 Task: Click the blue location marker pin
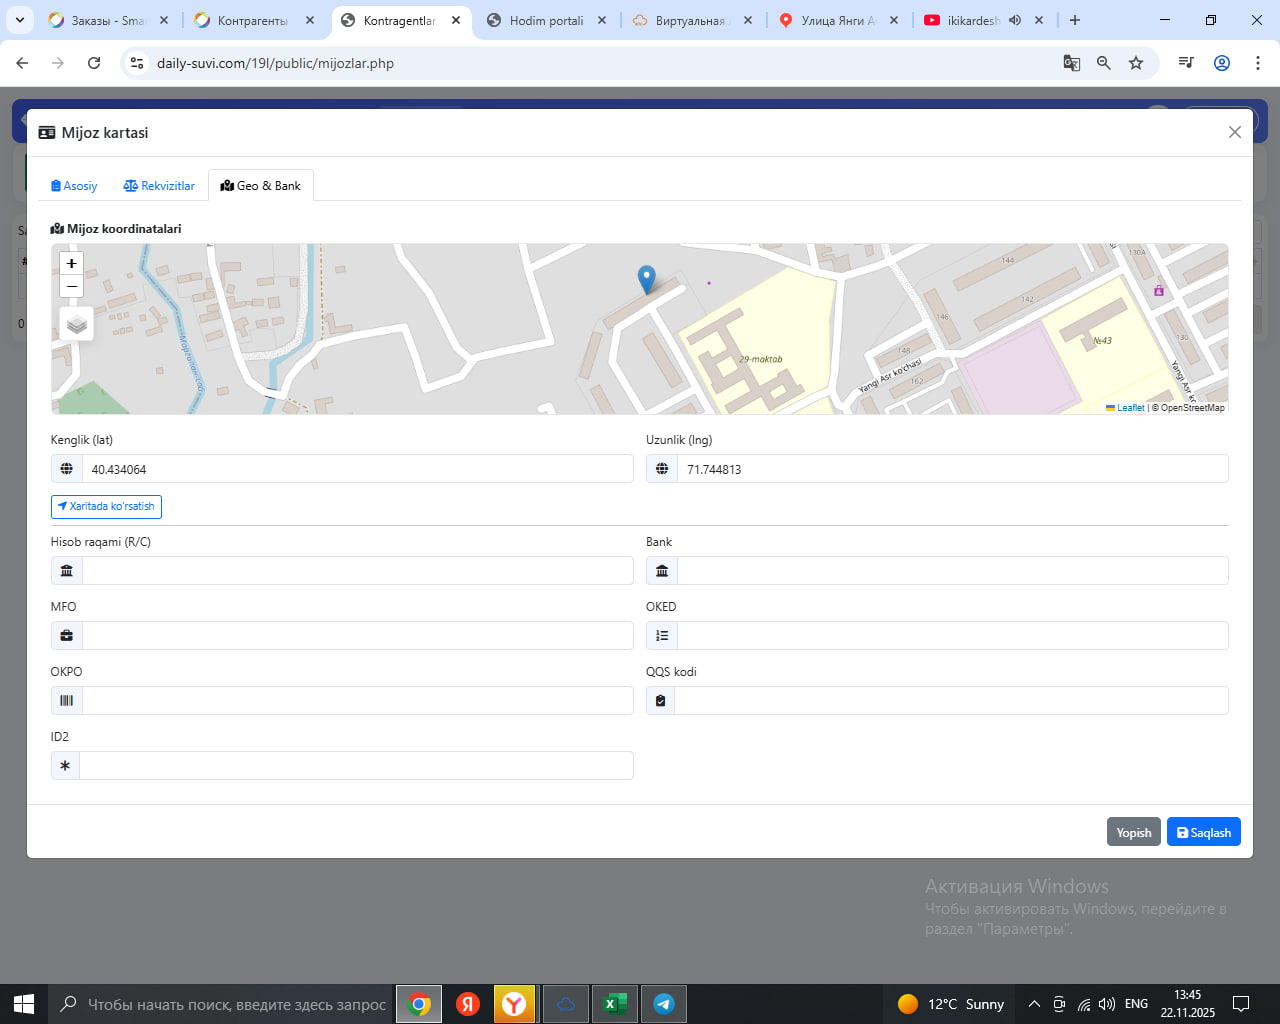tap(647, 279)
